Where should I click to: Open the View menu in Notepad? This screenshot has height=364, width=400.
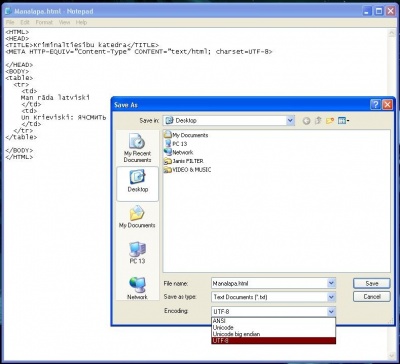coord(64,22)
